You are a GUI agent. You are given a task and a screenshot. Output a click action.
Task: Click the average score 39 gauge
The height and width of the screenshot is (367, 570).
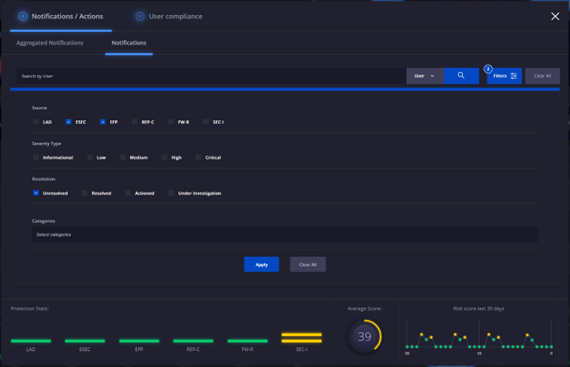[364, 336]
